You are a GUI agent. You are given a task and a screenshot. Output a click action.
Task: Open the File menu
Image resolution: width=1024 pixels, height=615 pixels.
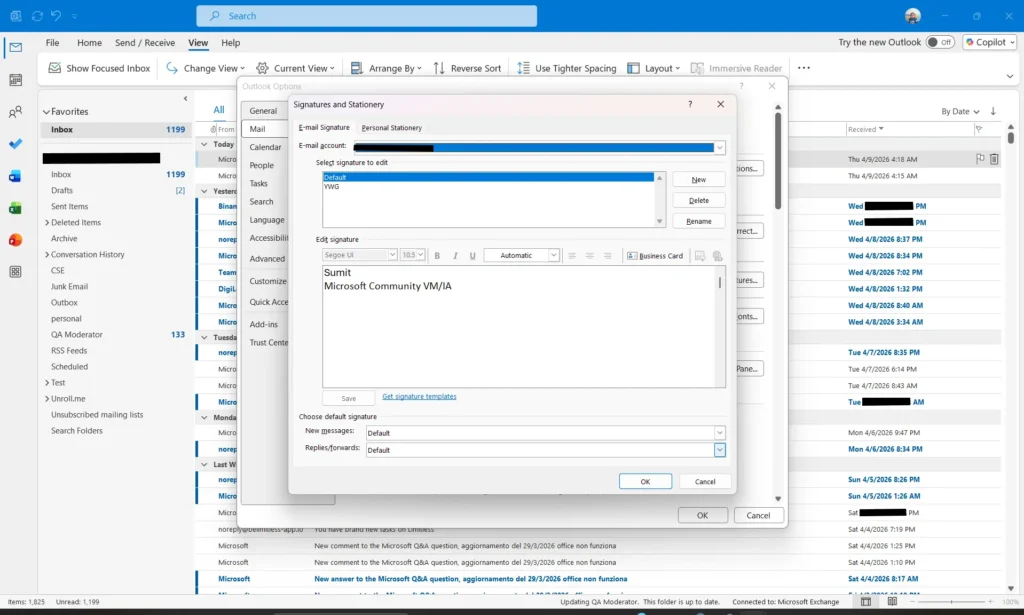point(52,42)
